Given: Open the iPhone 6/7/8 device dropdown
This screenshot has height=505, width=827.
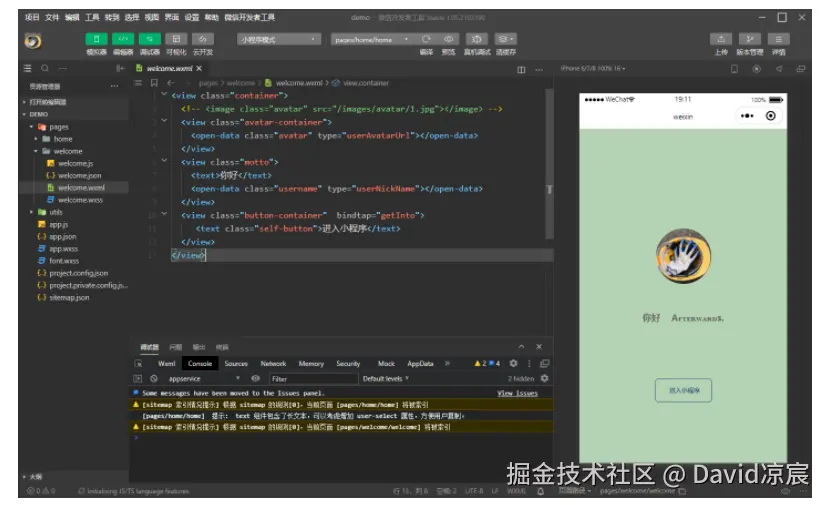Looking at the screenshot, I should pyautogui.click(x=593, y=69).
